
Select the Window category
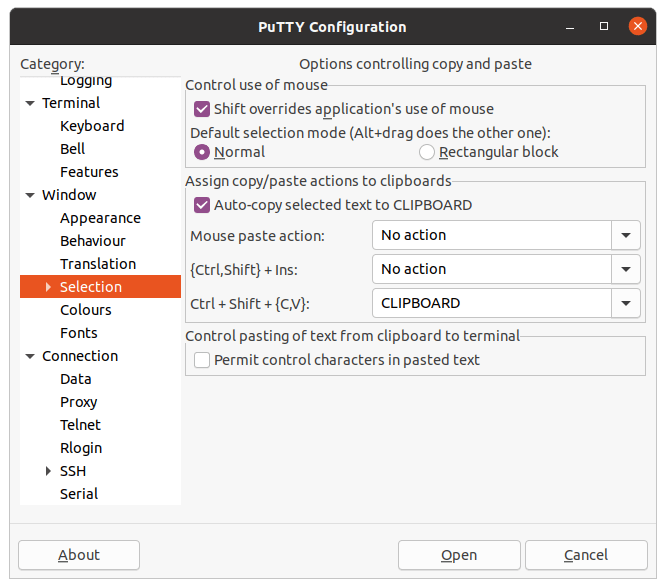pyautogui.click(x=69, y=195)
